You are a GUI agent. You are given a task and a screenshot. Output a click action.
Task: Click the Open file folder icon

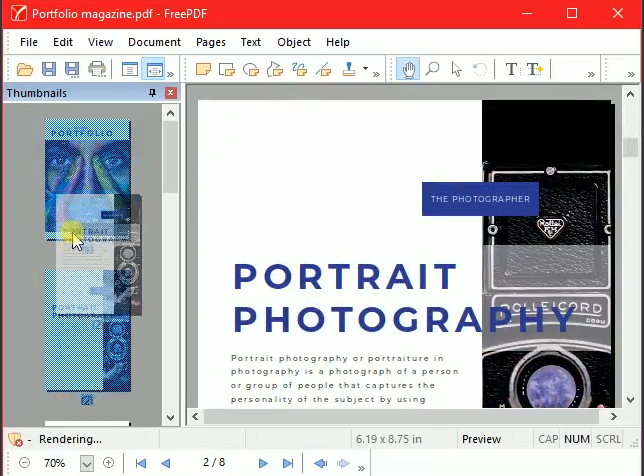25,69
